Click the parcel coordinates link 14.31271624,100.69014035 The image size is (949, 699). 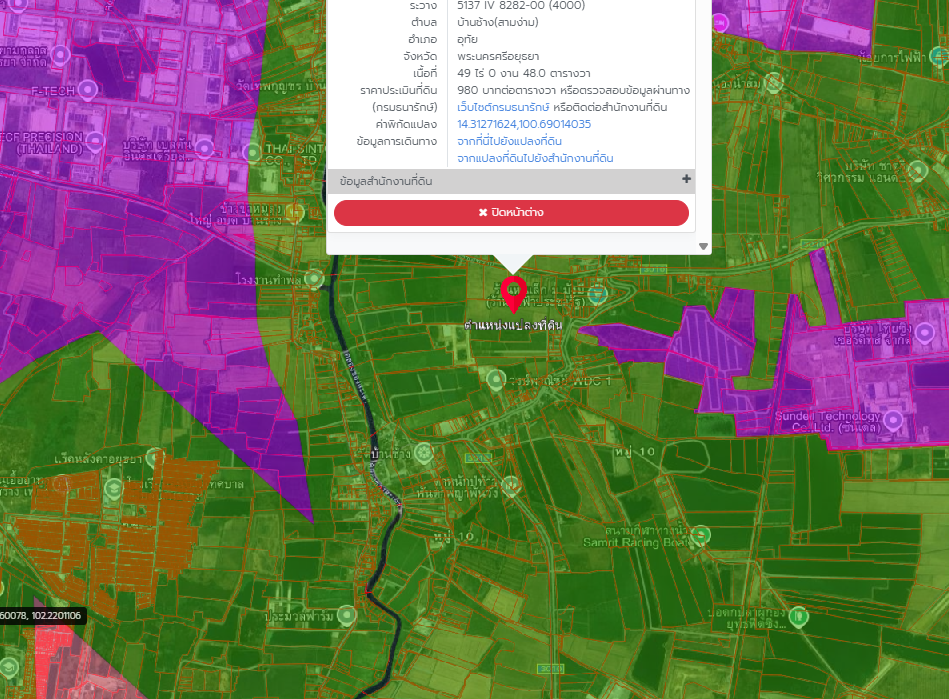524,124
